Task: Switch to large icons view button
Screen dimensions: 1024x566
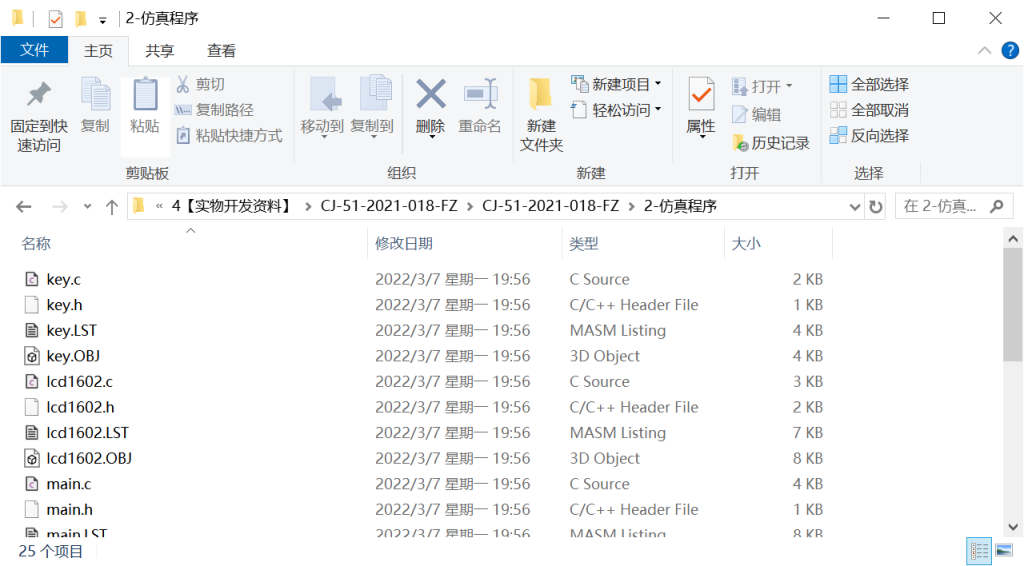Action: coord(1004,551)
